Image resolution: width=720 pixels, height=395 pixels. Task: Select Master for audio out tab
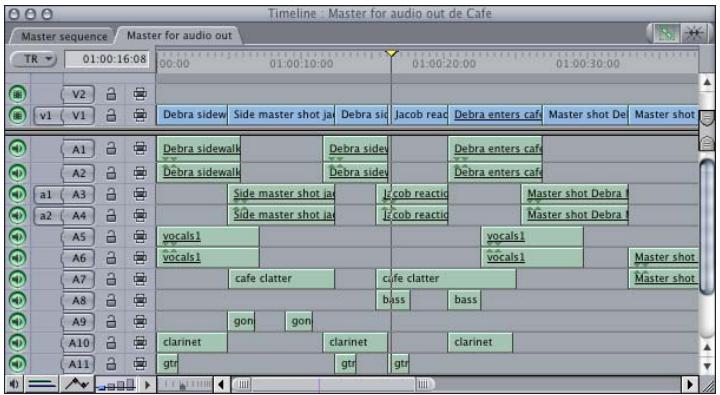[180, 35]
